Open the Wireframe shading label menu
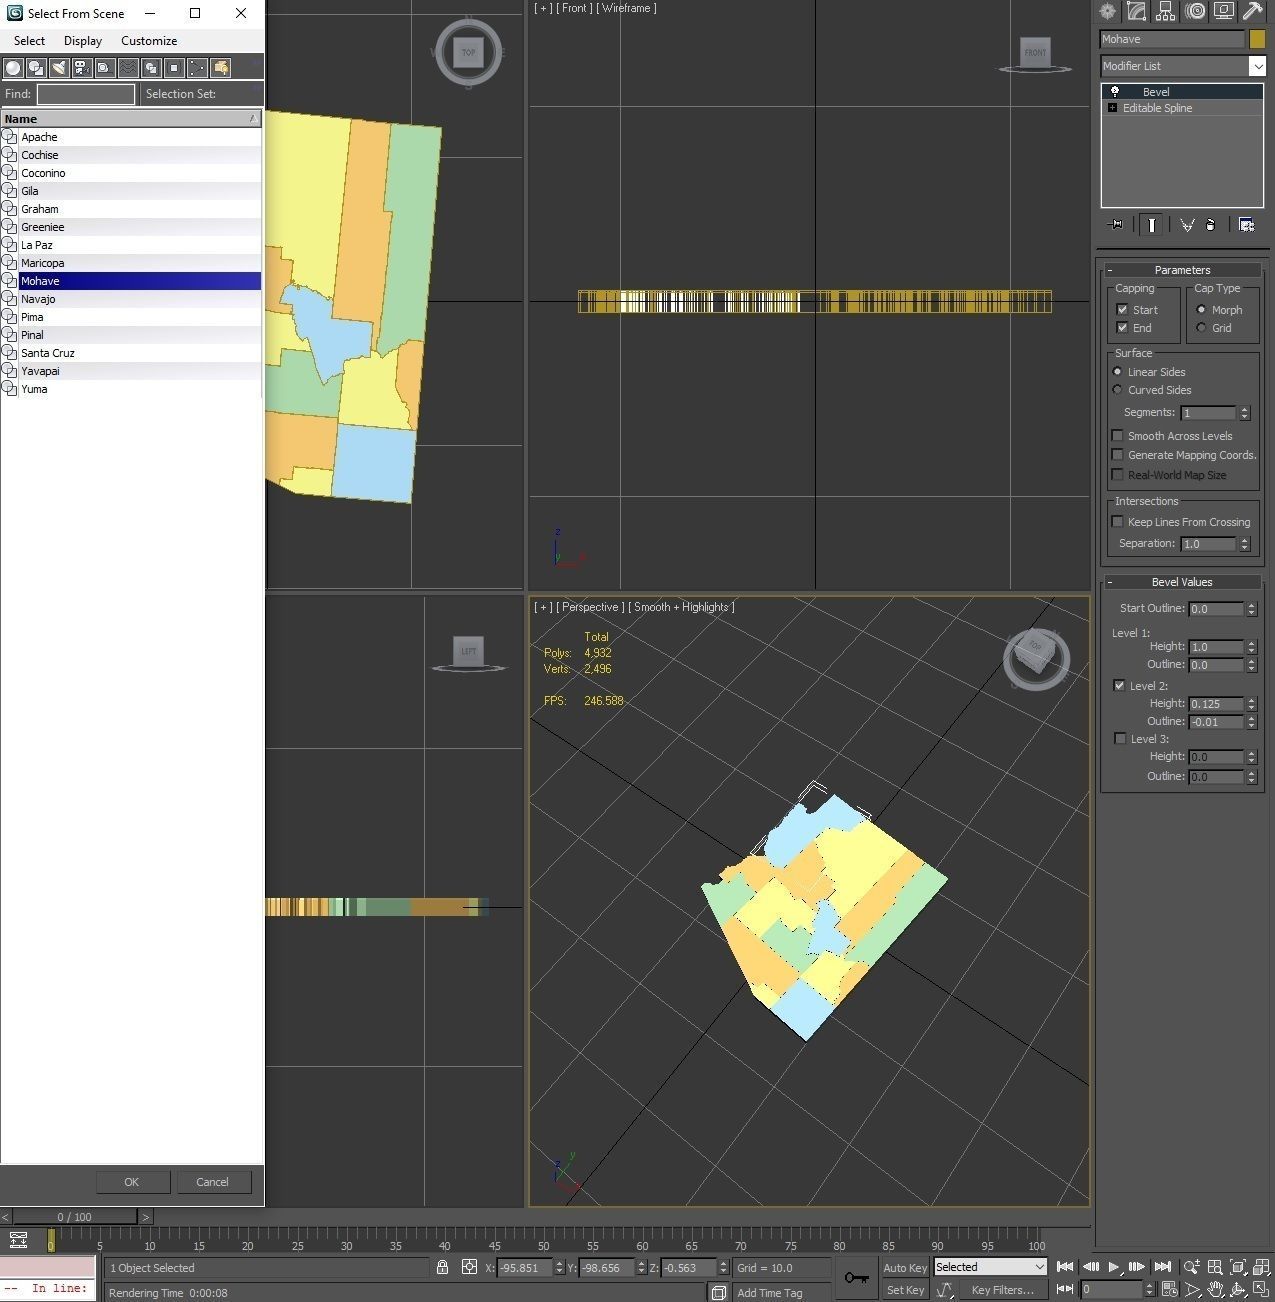 pos(626,8)
